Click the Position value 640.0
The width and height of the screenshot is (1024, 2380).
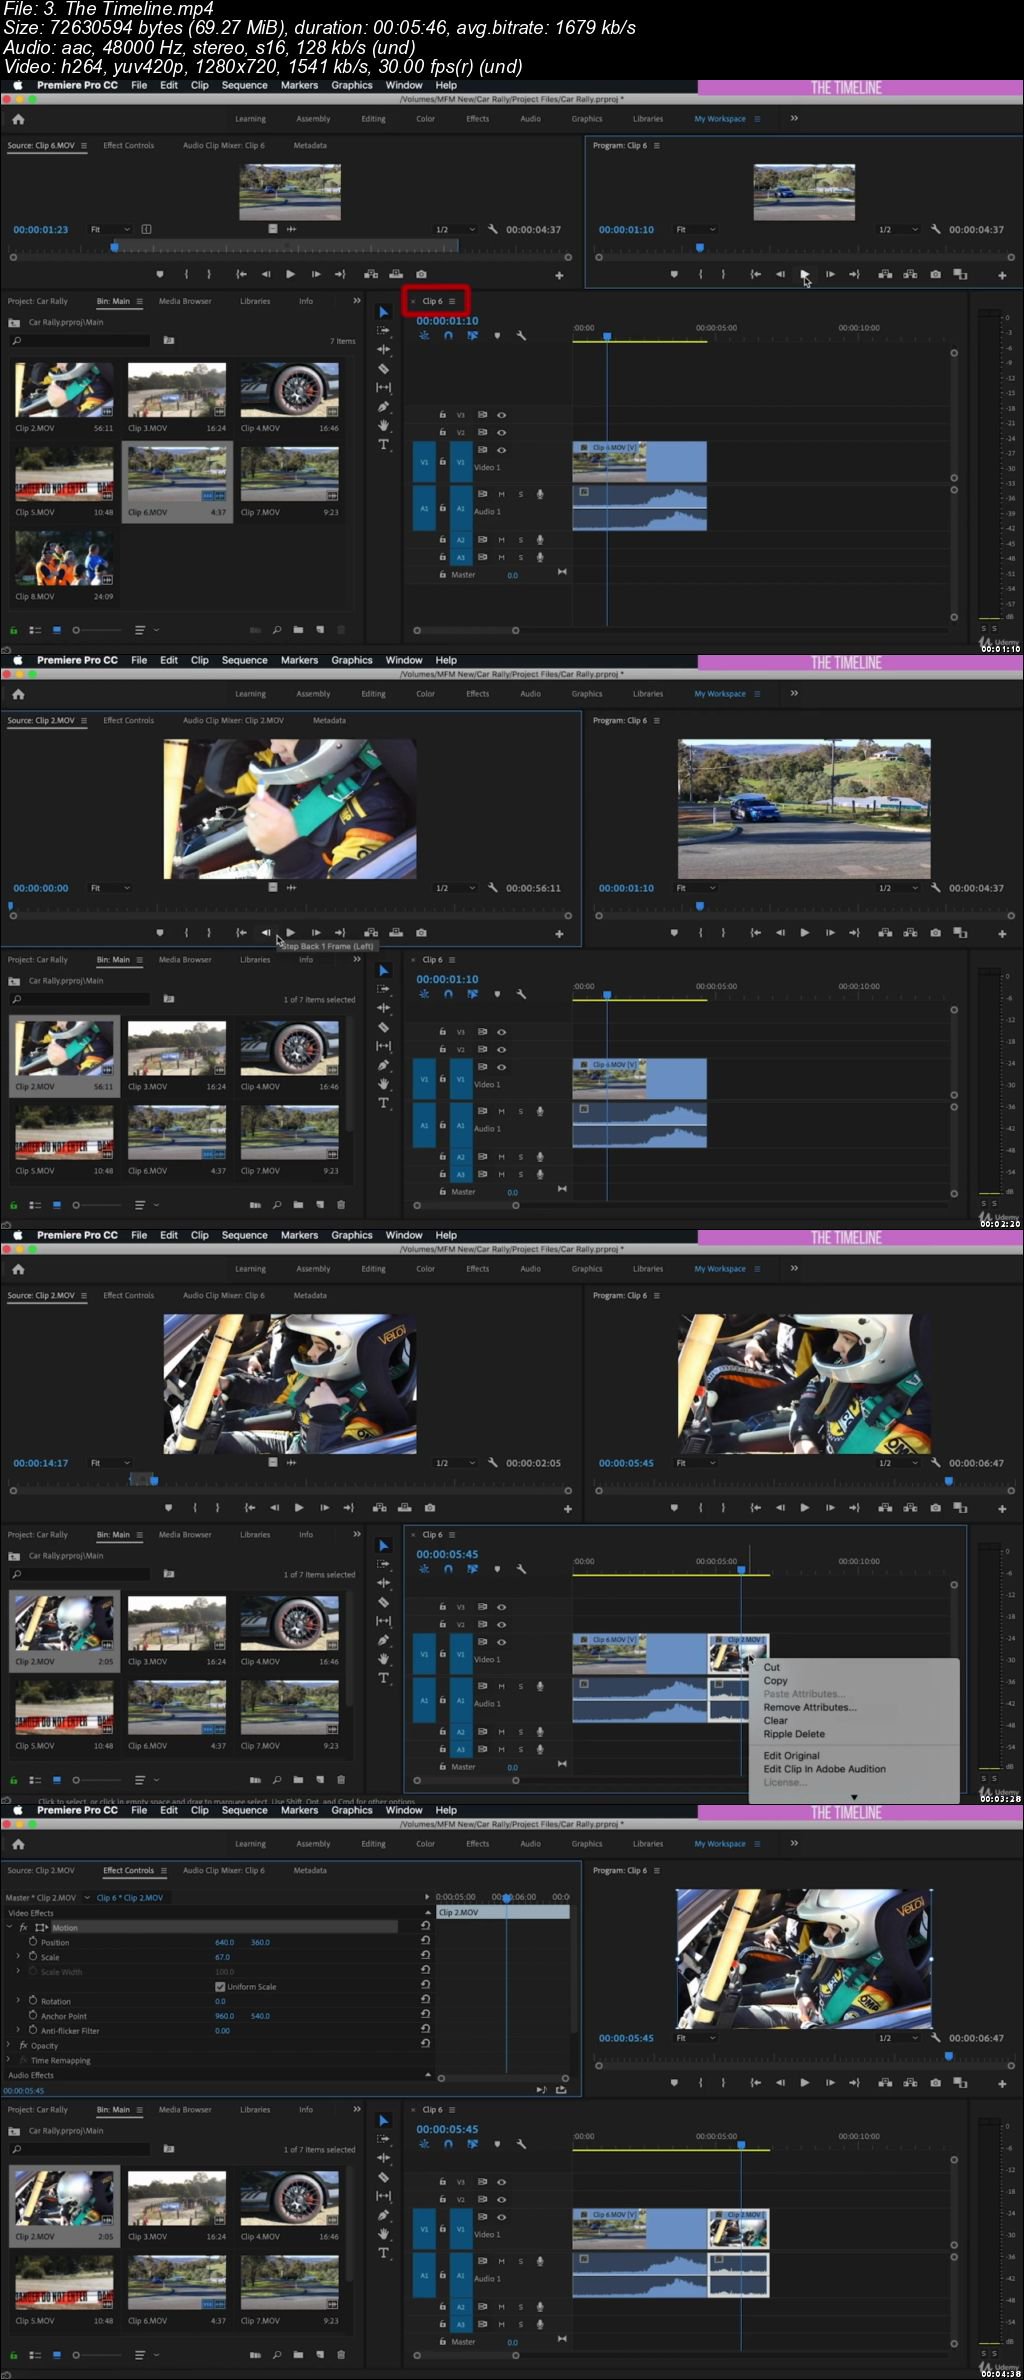coord(224,1942)
